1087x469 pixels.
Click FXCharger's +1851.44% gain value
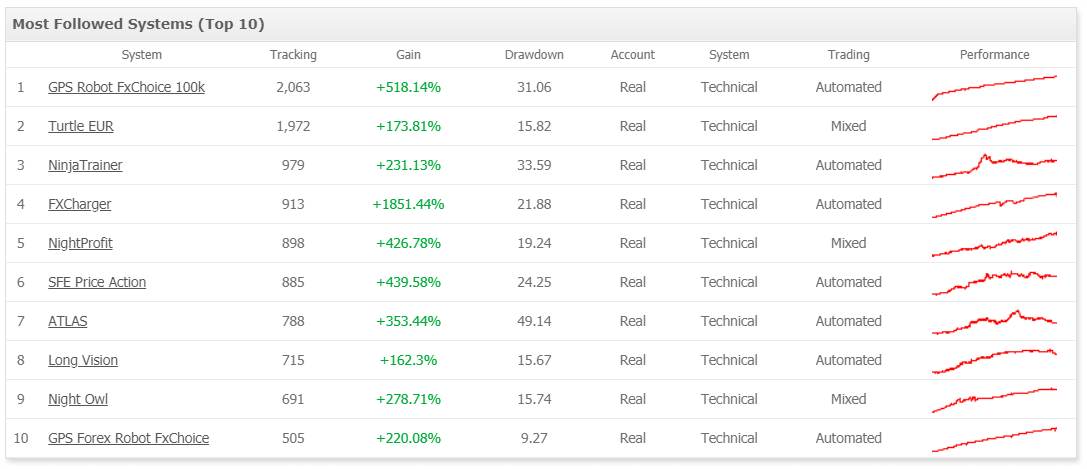coord(408,204)
